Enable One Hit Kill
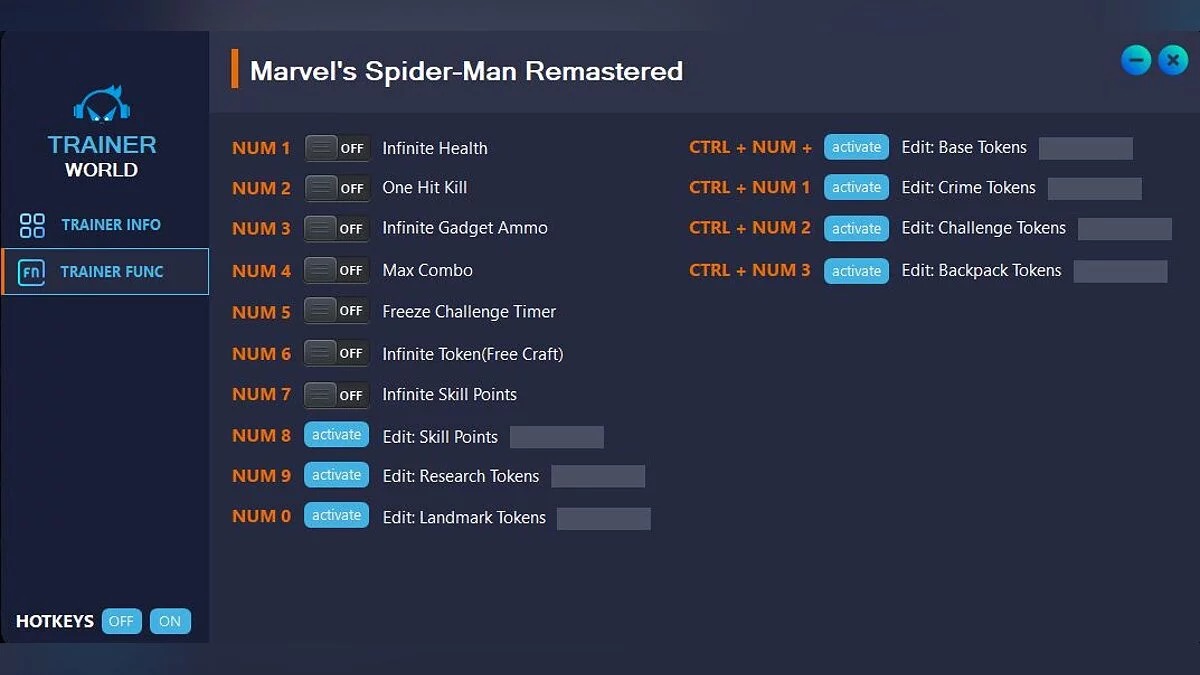1200x675 pixels. tap(336, 187)
